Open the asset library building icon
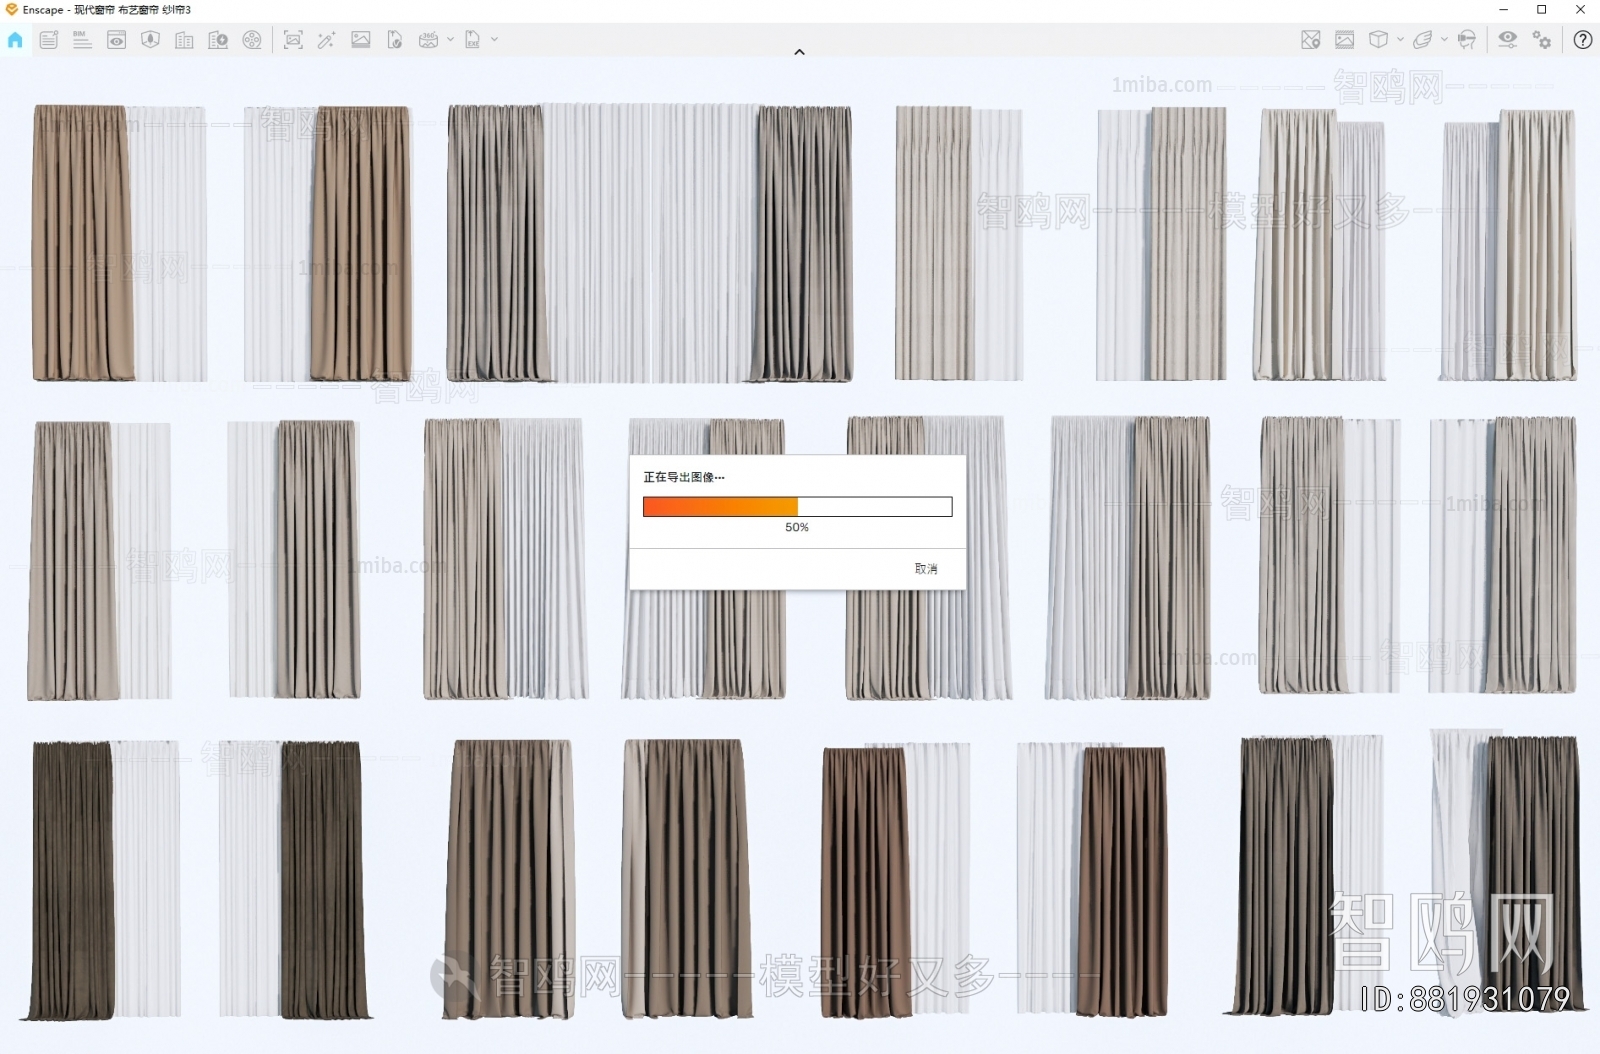The width and height of the screenshot is (1600, 1054). [184, 41]
